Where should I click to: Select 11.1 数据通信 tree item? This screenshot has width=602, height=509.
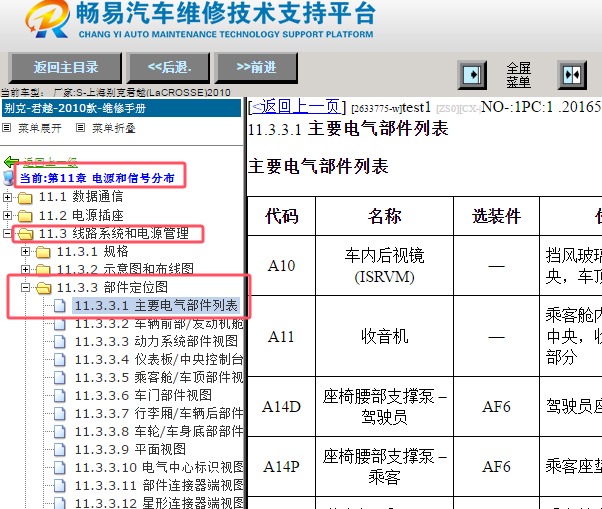[81, 197]
